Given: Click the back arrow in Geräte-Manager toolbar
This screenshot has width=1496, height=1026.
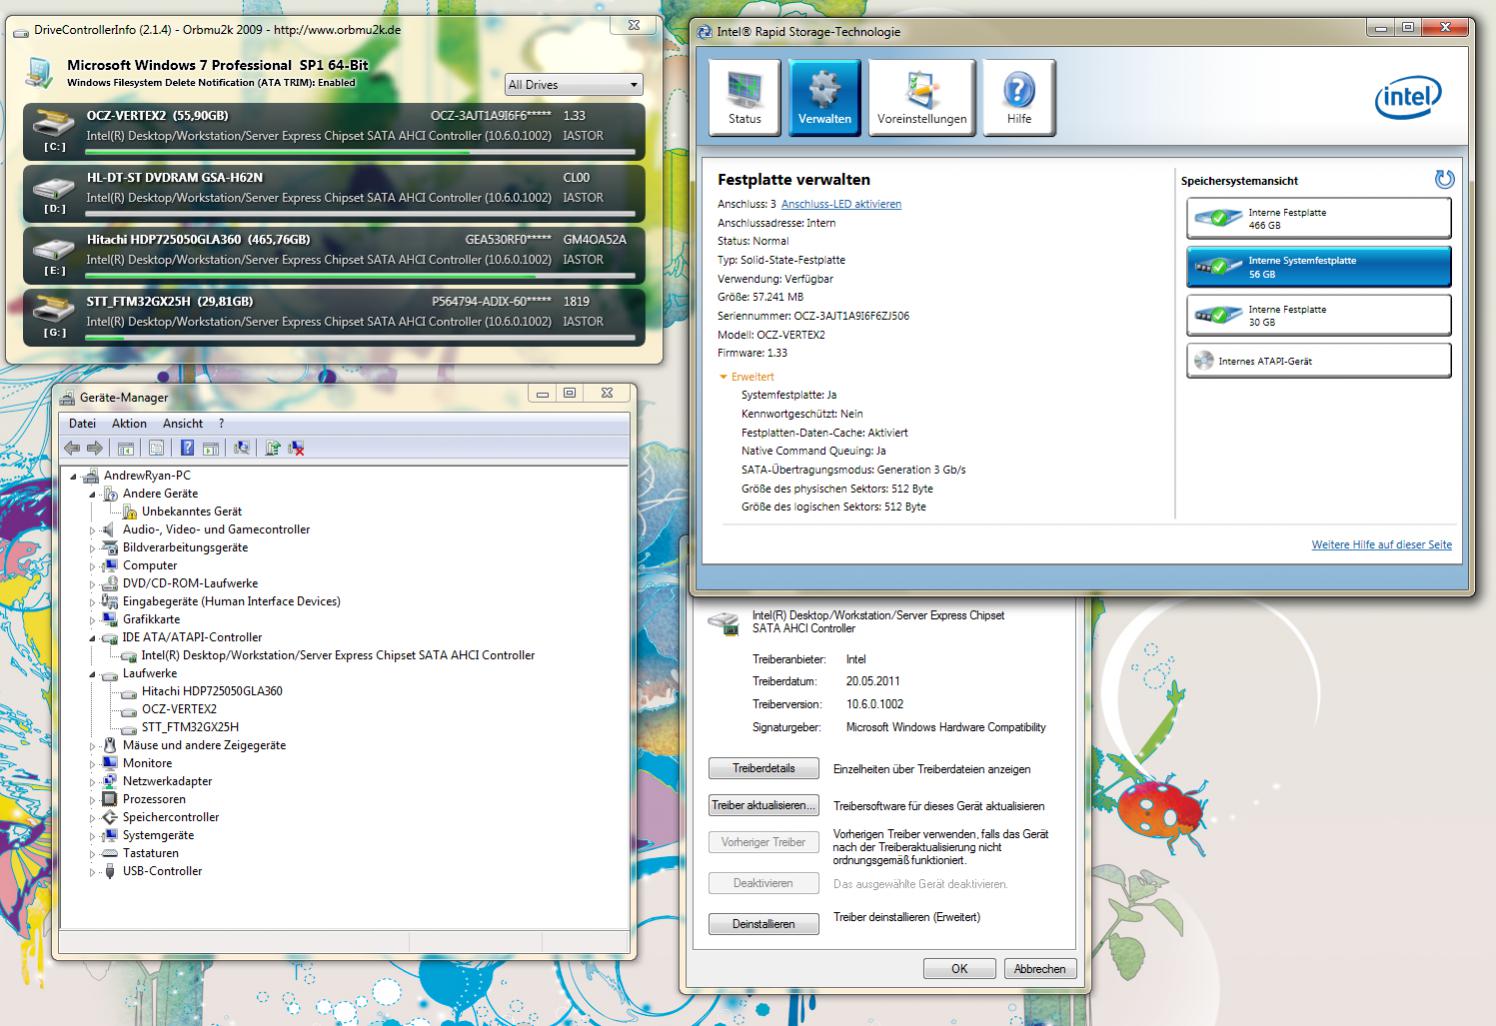Looking at the screenshot, I should point(72,448).
